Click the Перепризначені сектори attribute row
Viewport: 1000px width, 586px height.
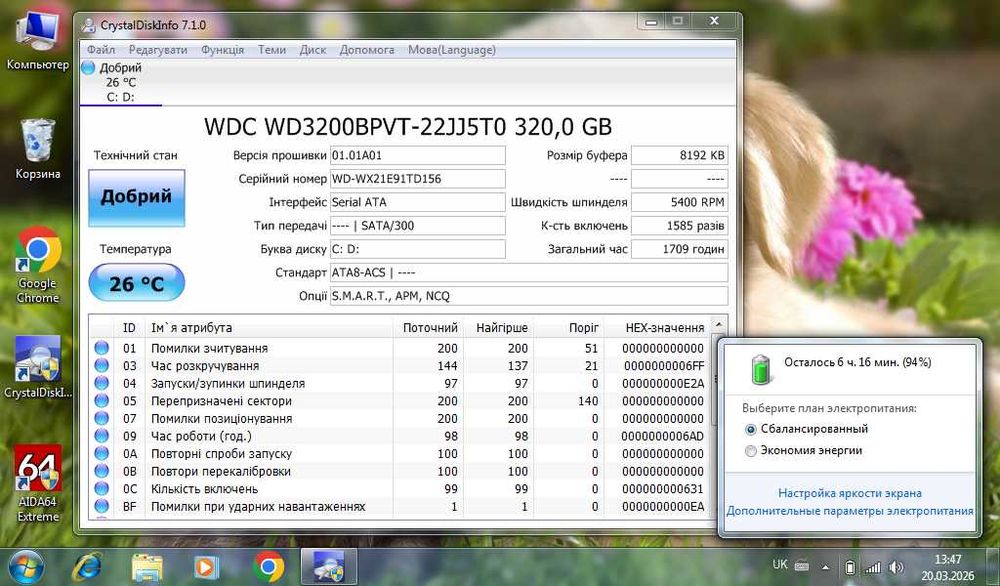click(x=400, y=401)
